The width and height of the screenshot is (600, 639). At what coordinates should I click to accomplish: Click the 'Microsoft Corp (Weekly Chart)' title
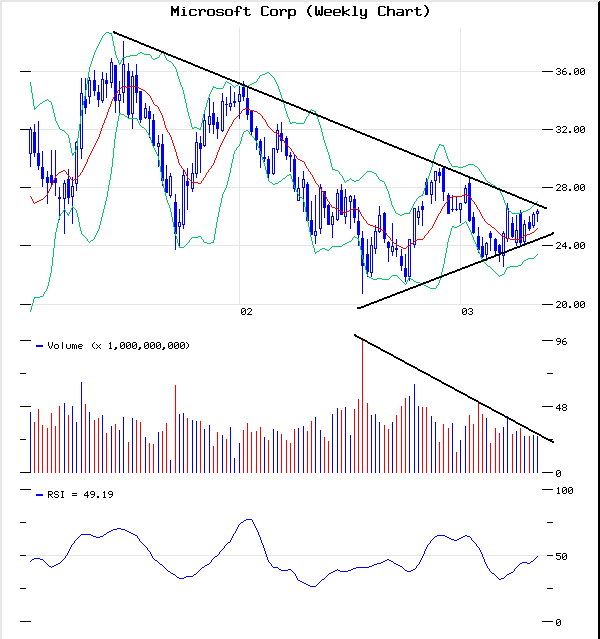(x=300, y=11)
